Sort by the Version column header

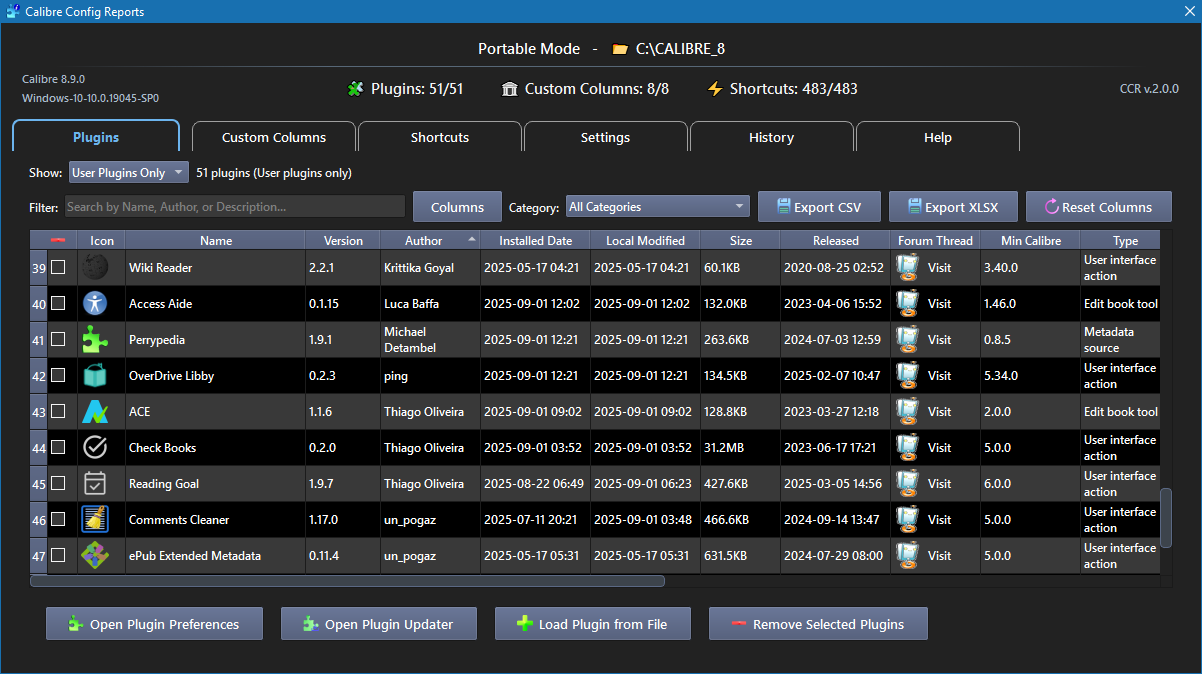(343, 241)
